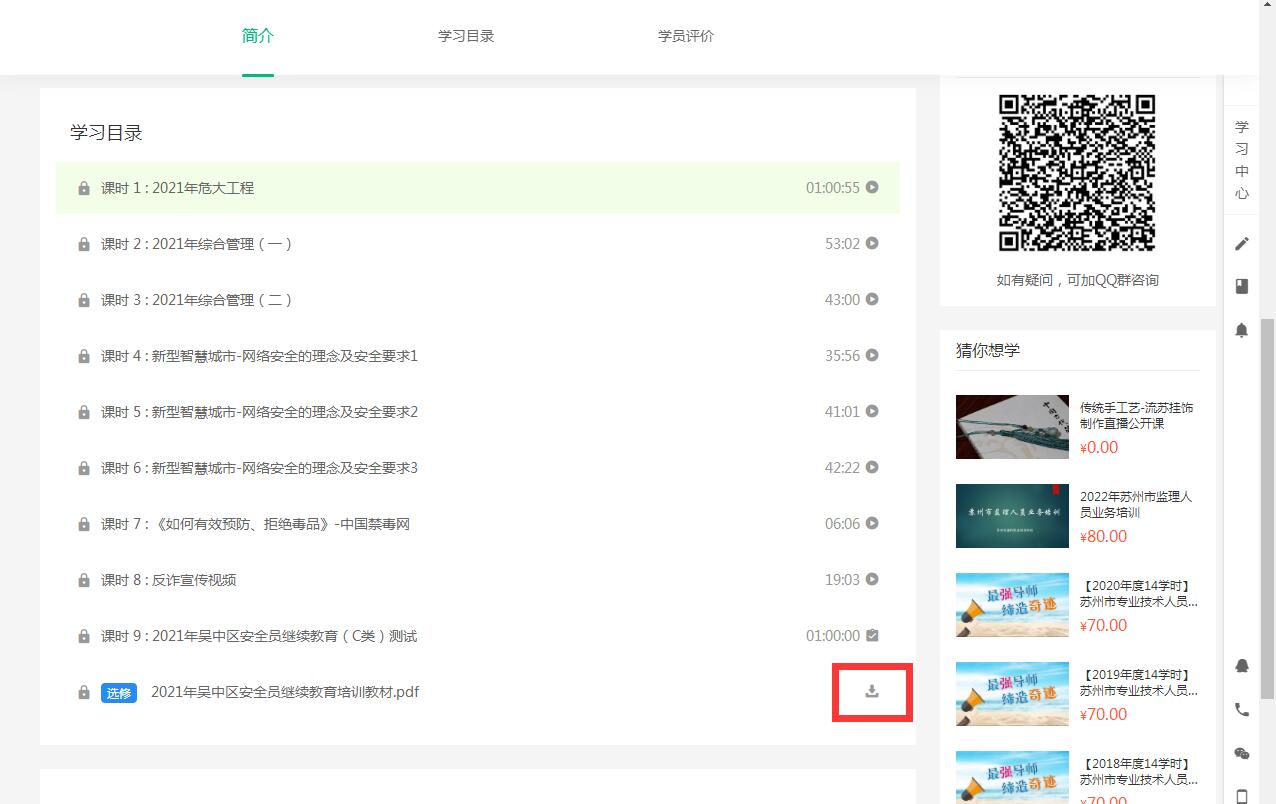The image size is (1276, 804).
Task: Click lock icon beside 课时 1 2021年危大工程
Action: pos(84,188)
